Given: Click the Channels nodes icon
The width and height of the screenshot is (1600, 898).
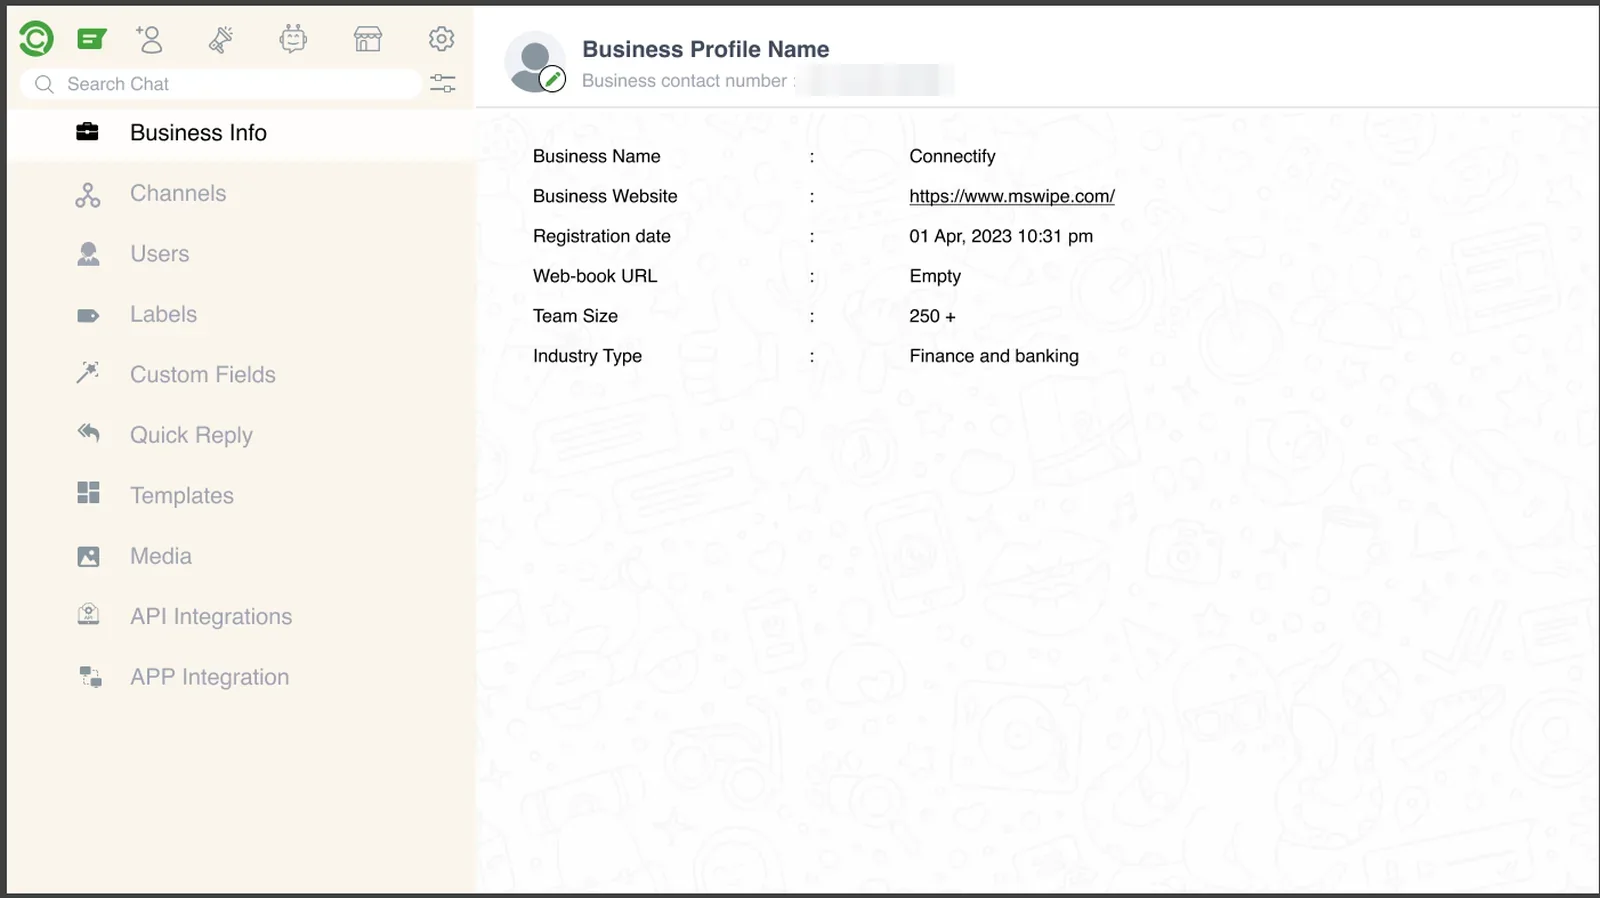Looking at the screenshot, I should pos(88,195).
